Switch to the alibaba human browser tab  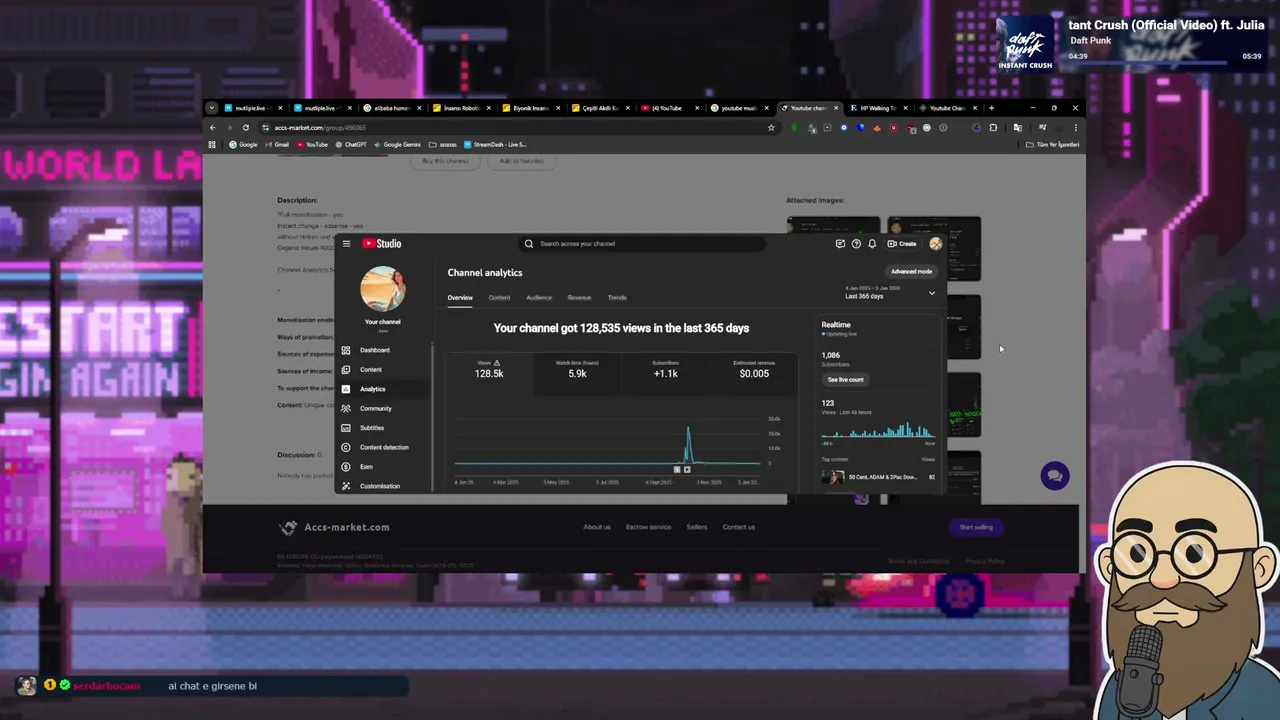click(x=392, y=108)
